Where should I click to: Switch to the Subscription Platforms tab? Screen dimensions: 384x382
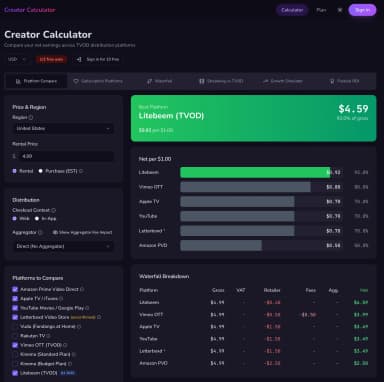click(x=98, y=81)
